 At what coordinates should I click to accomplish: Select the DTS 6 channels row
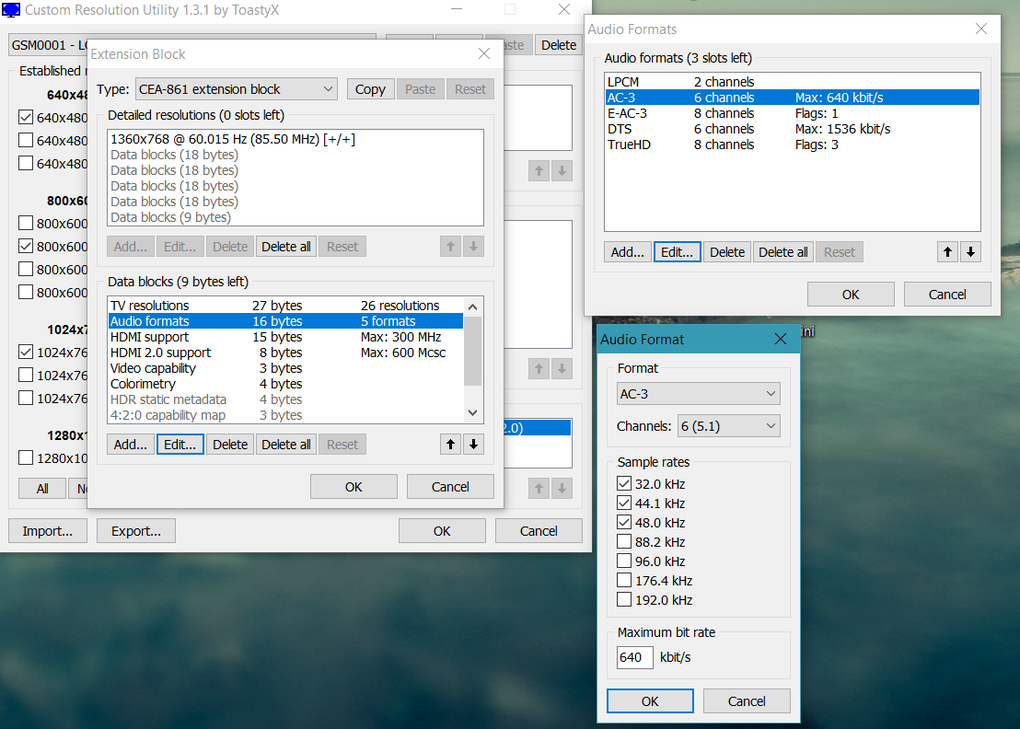(x=792, y=129)
